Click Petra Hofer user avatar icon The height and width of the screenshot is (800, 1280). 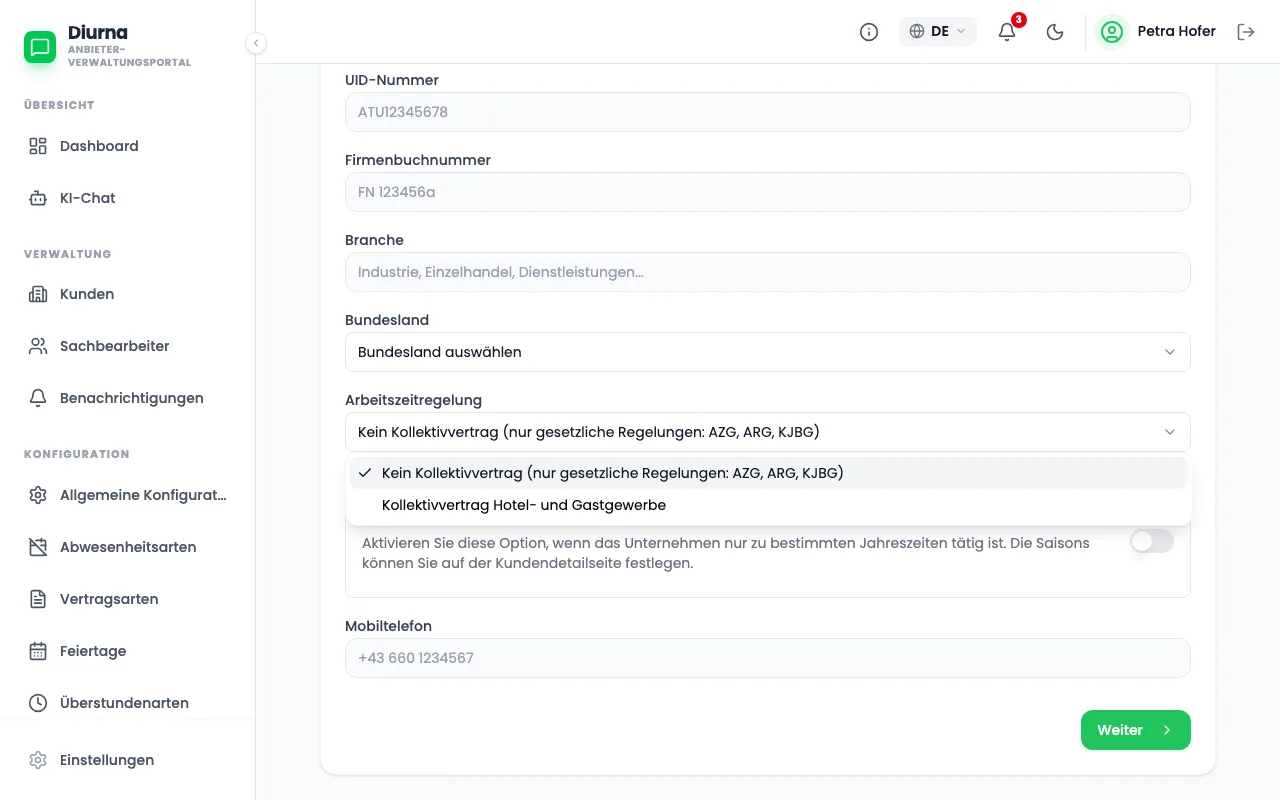pos(1112,32)
